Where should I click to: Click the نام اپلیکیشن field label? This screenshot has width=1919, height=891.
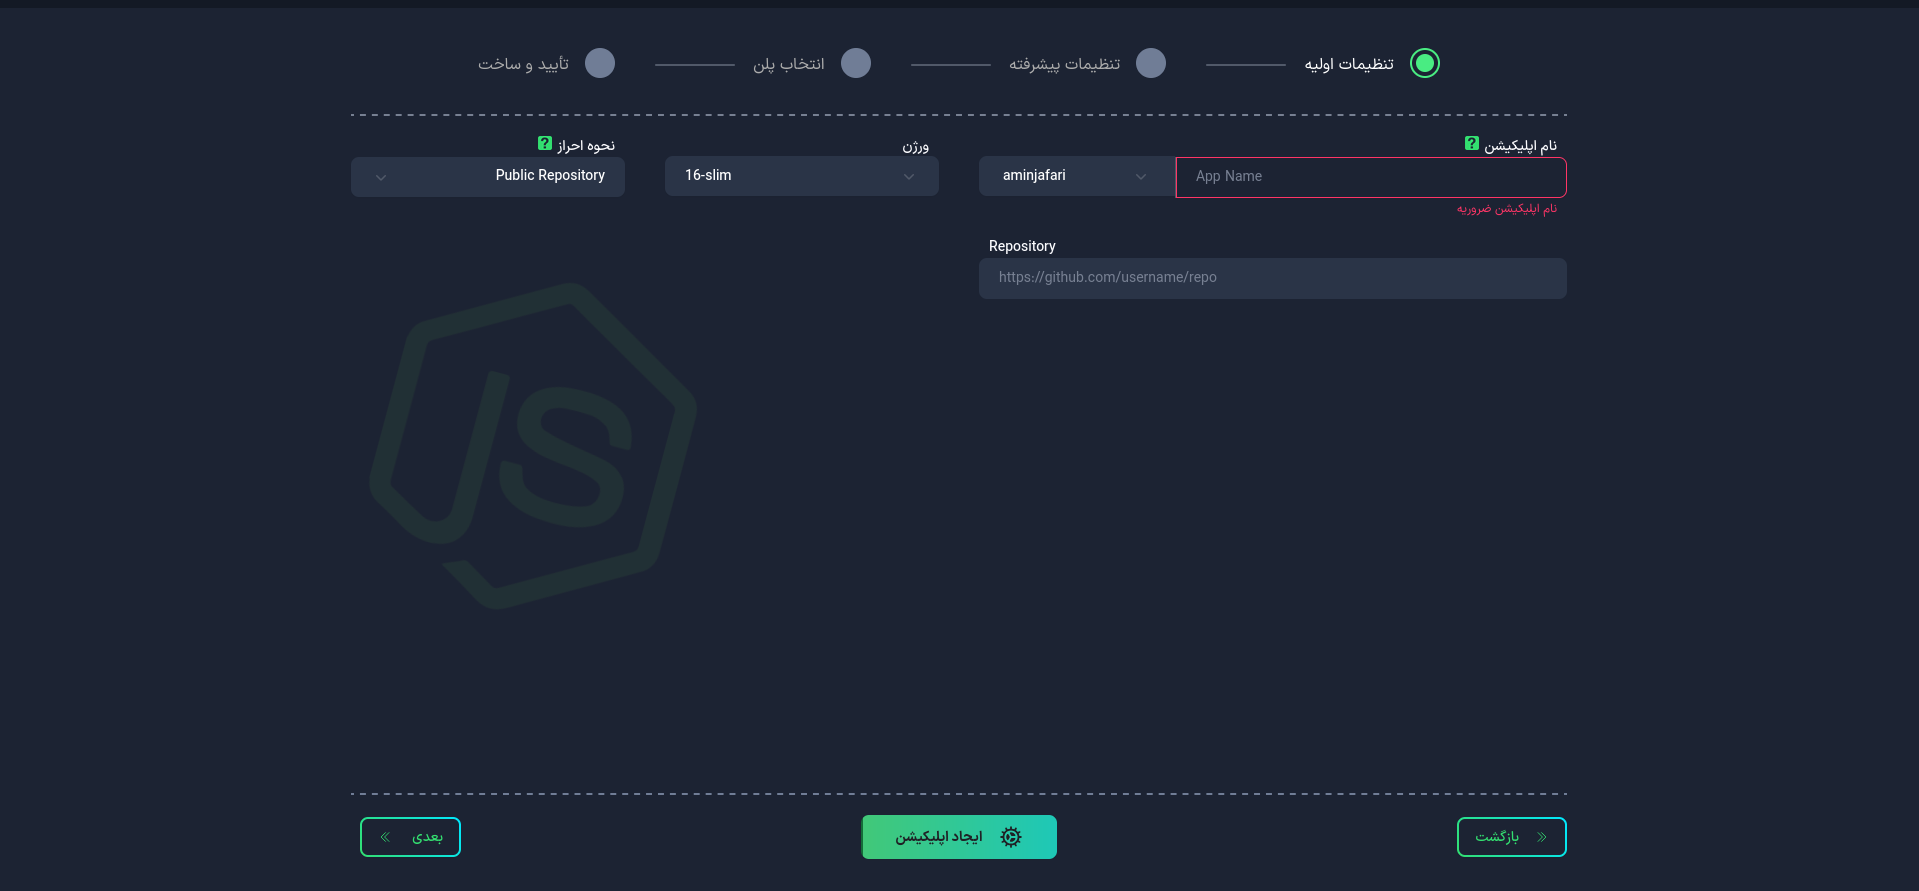pos(1520,146)
